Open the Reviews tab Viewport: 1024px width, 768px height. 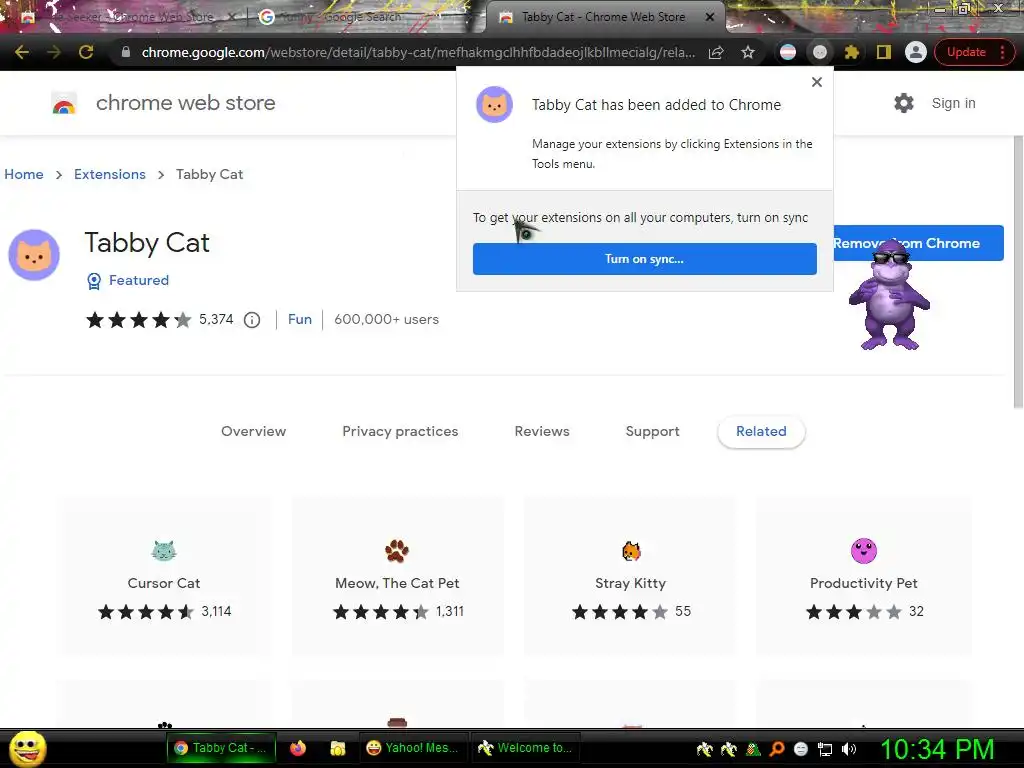[542, 432]
